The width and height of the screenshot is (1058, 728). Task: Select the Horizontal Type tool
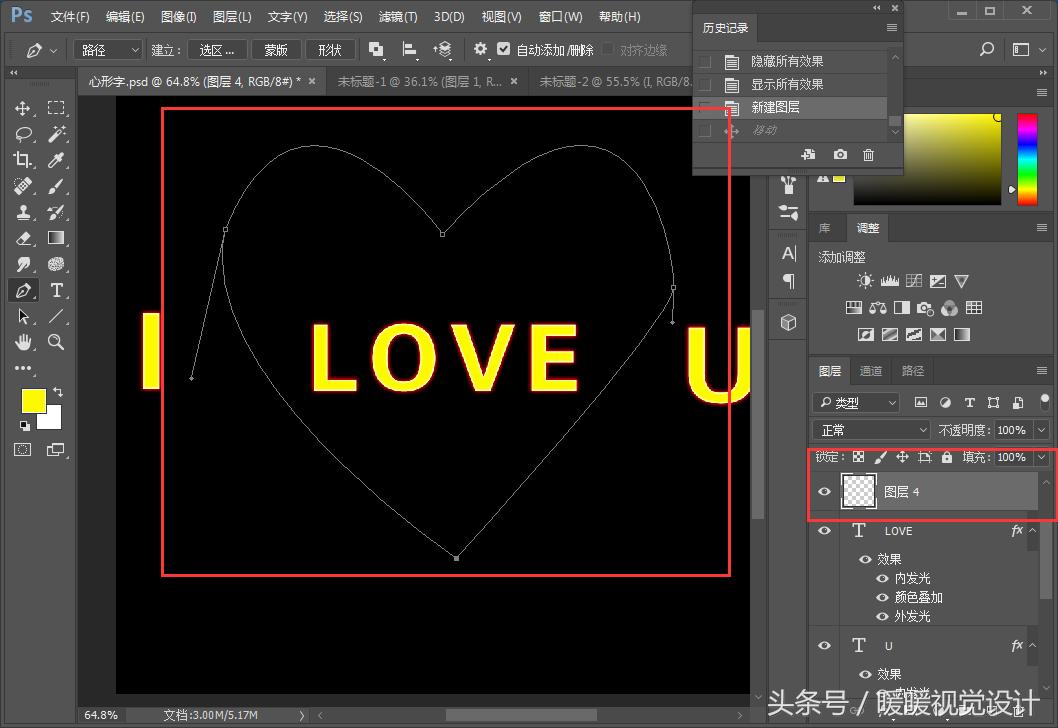click(x=56, y=290)
